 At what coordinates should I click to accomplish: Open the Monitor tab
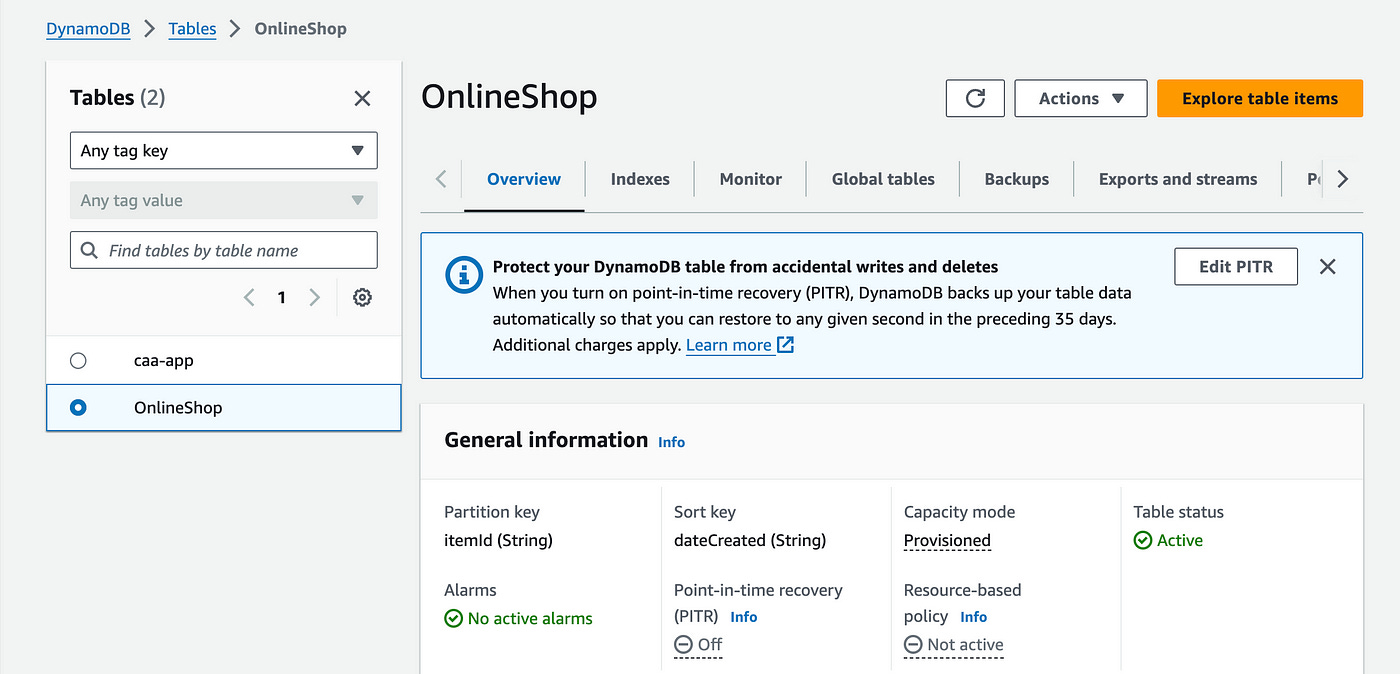751,179
